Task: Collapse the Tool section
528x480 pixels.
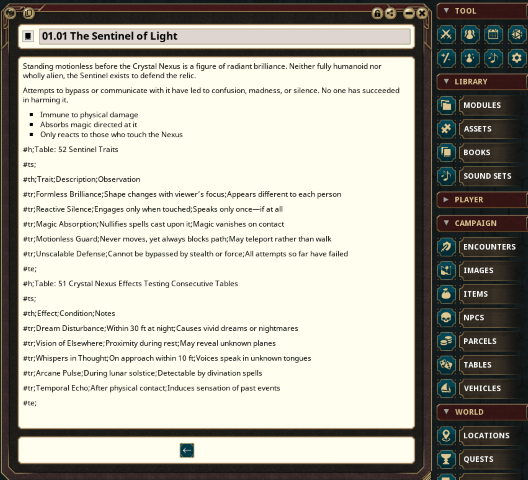Action: (x=446, y=11)
